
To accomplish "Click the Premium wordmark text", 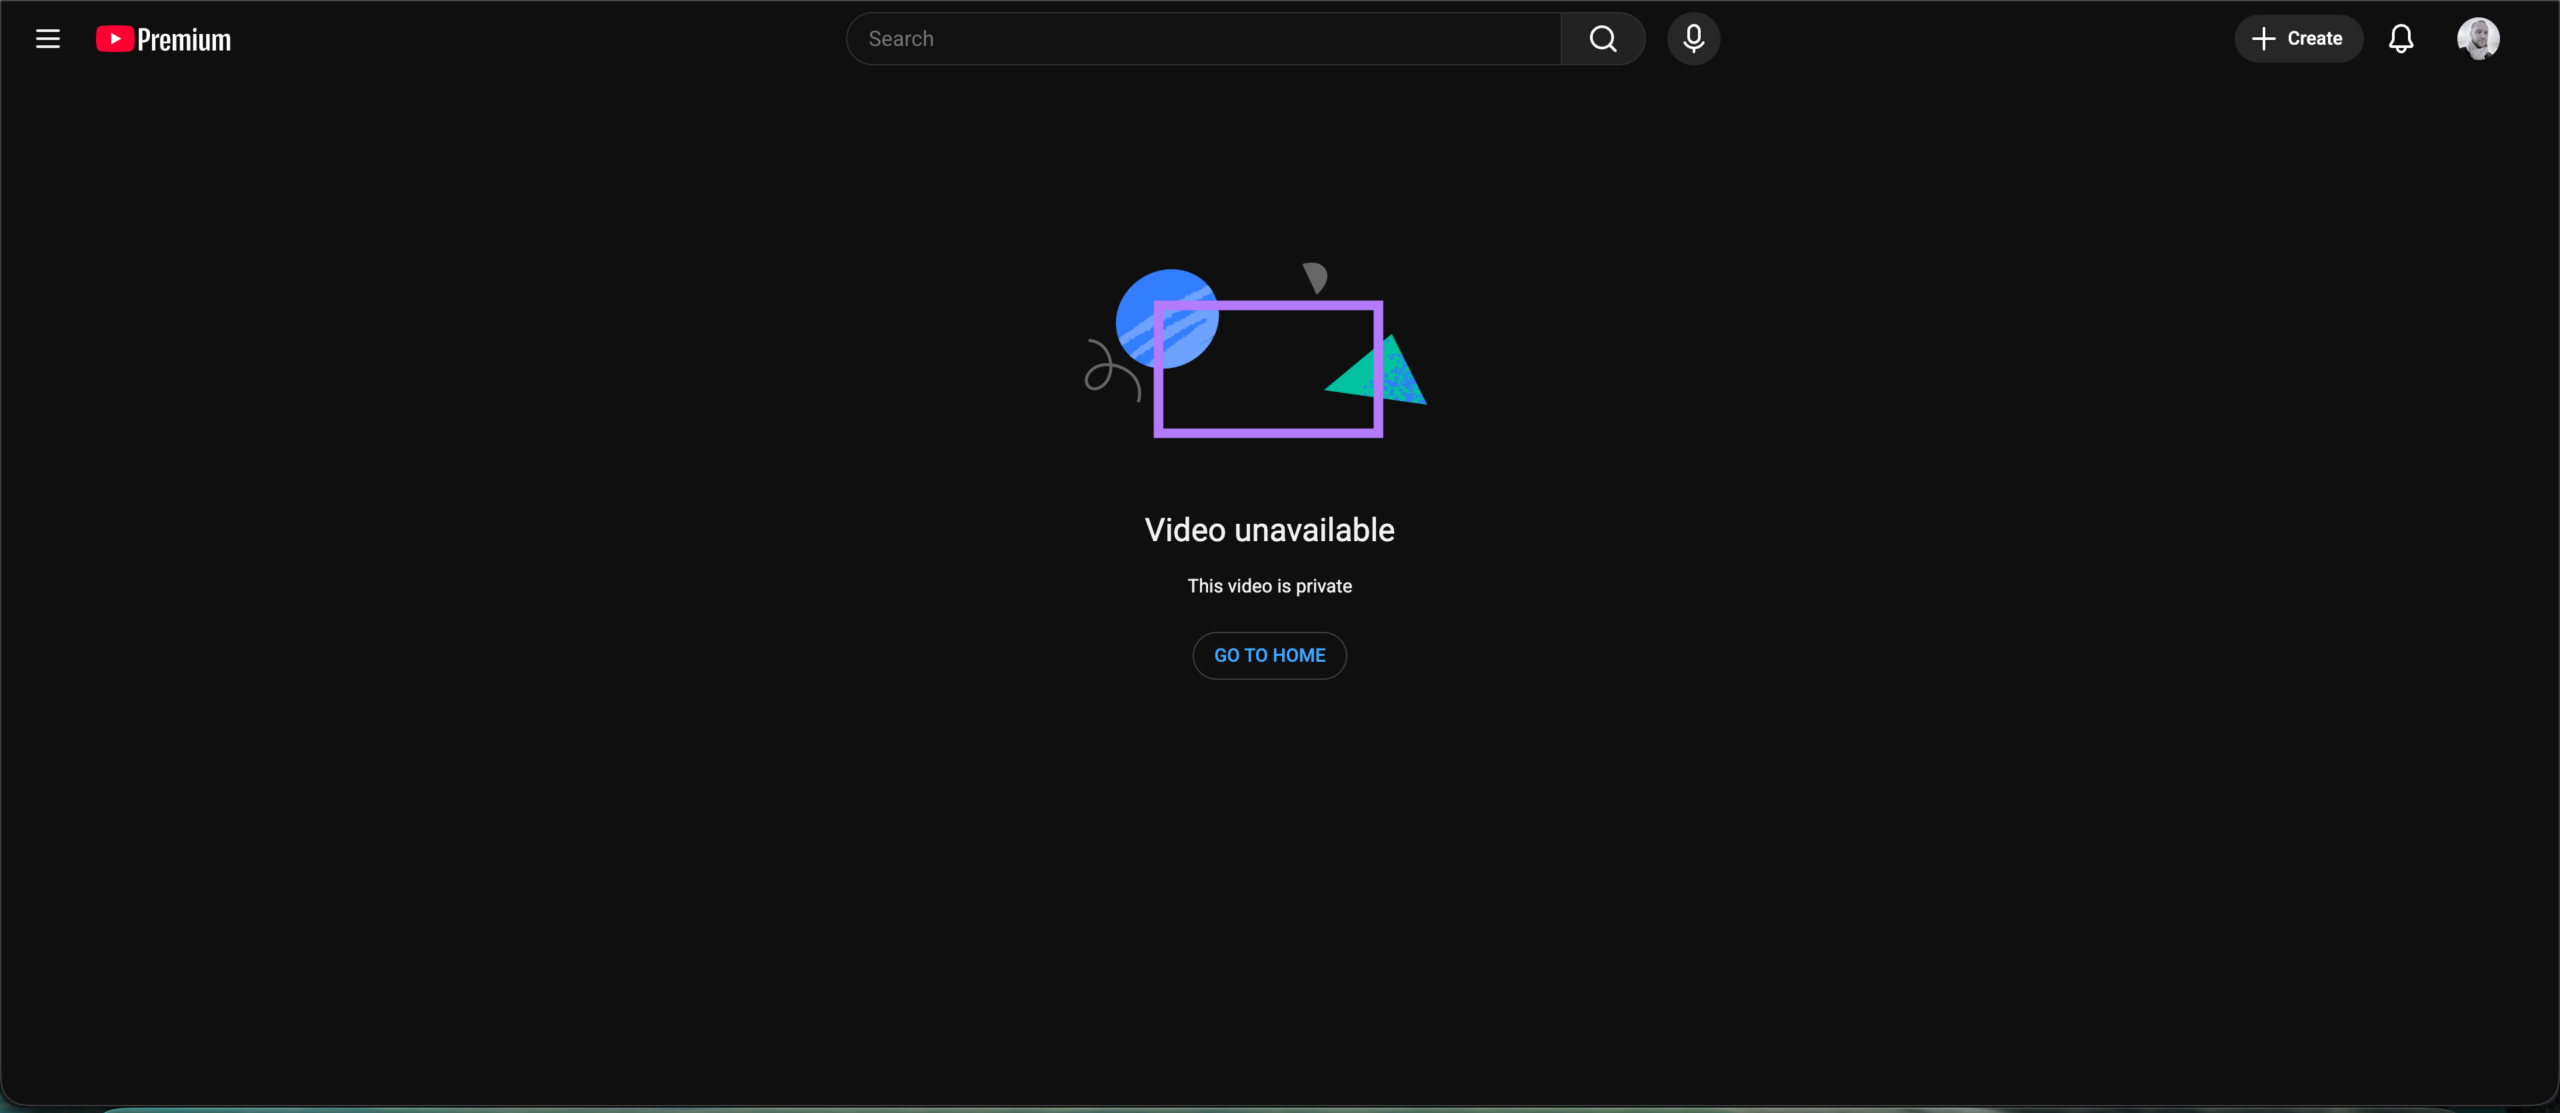I will point(184,40).
